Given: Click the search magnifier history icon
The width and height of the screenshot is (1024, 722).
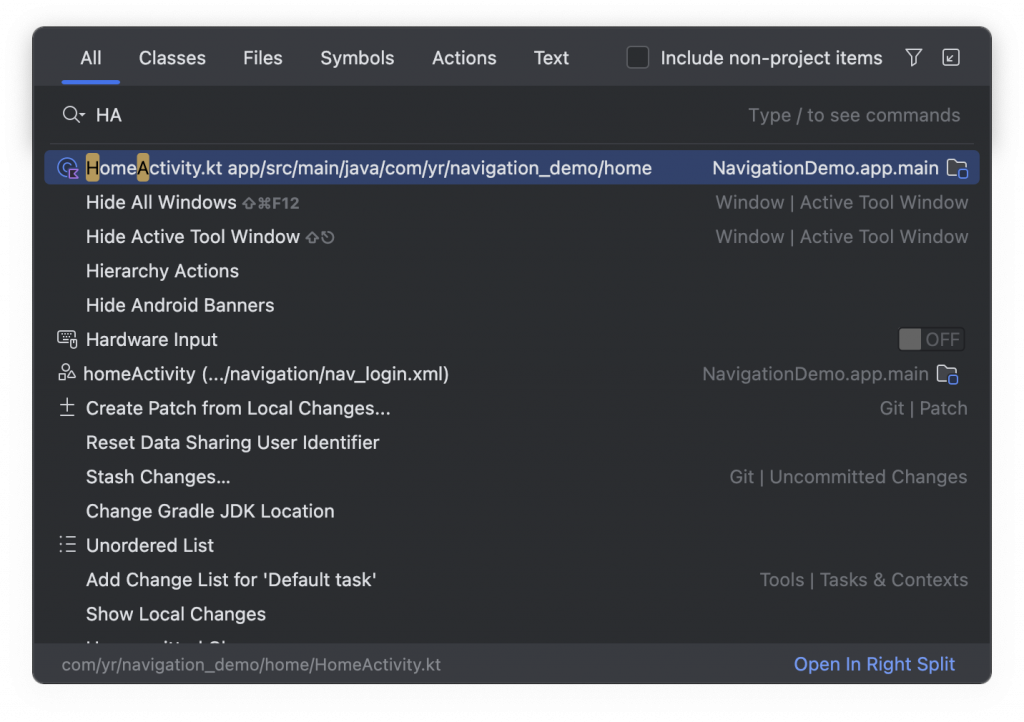Looking at the screenshot, I should pos(73,115).
